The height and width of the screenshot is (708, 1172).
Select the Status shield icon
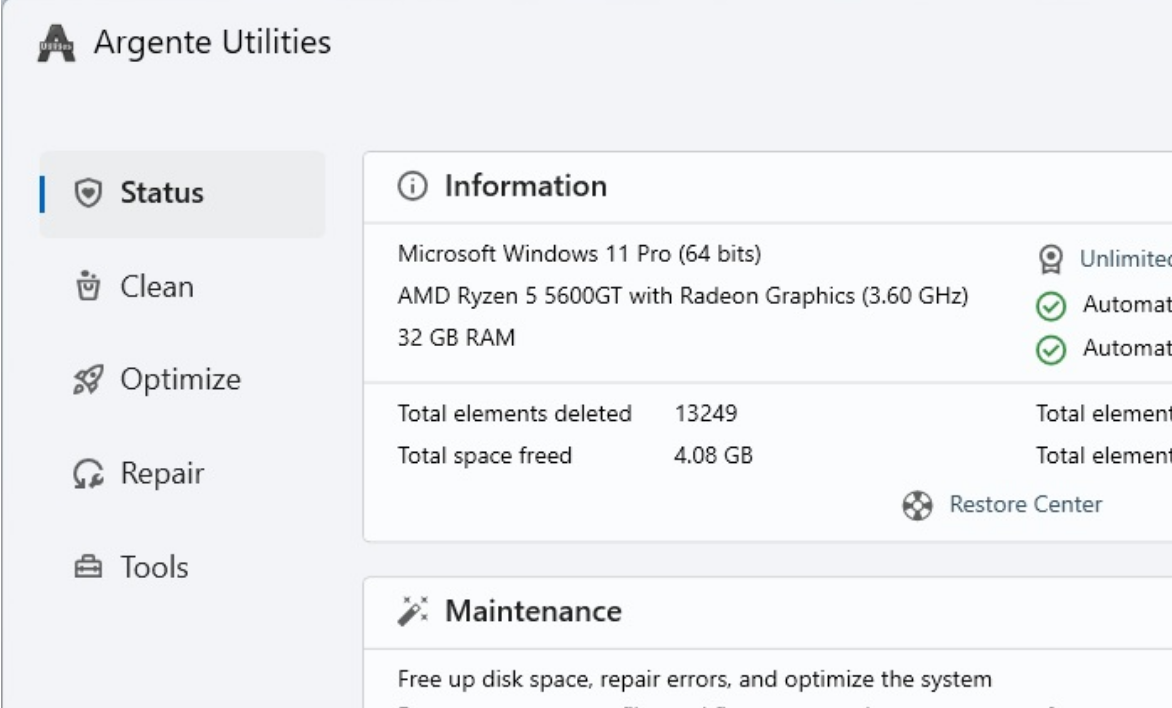click(x=88, y=193)
